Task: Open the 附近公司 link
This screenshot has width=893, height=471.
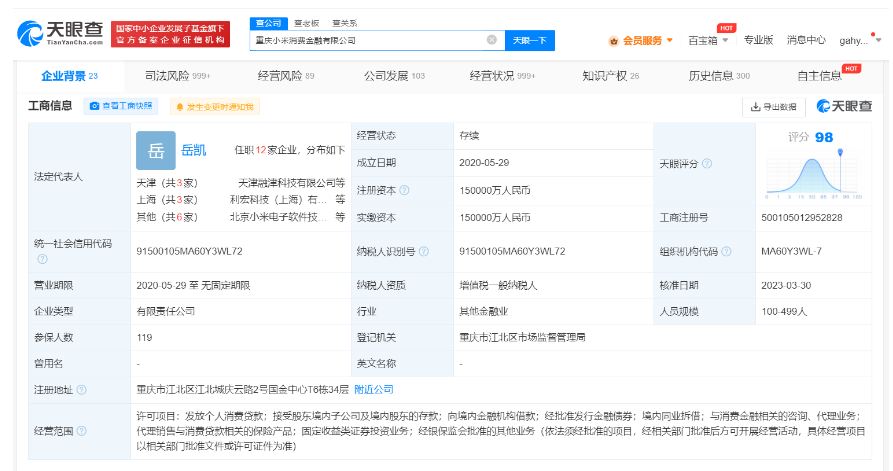Action: (374, 389)
